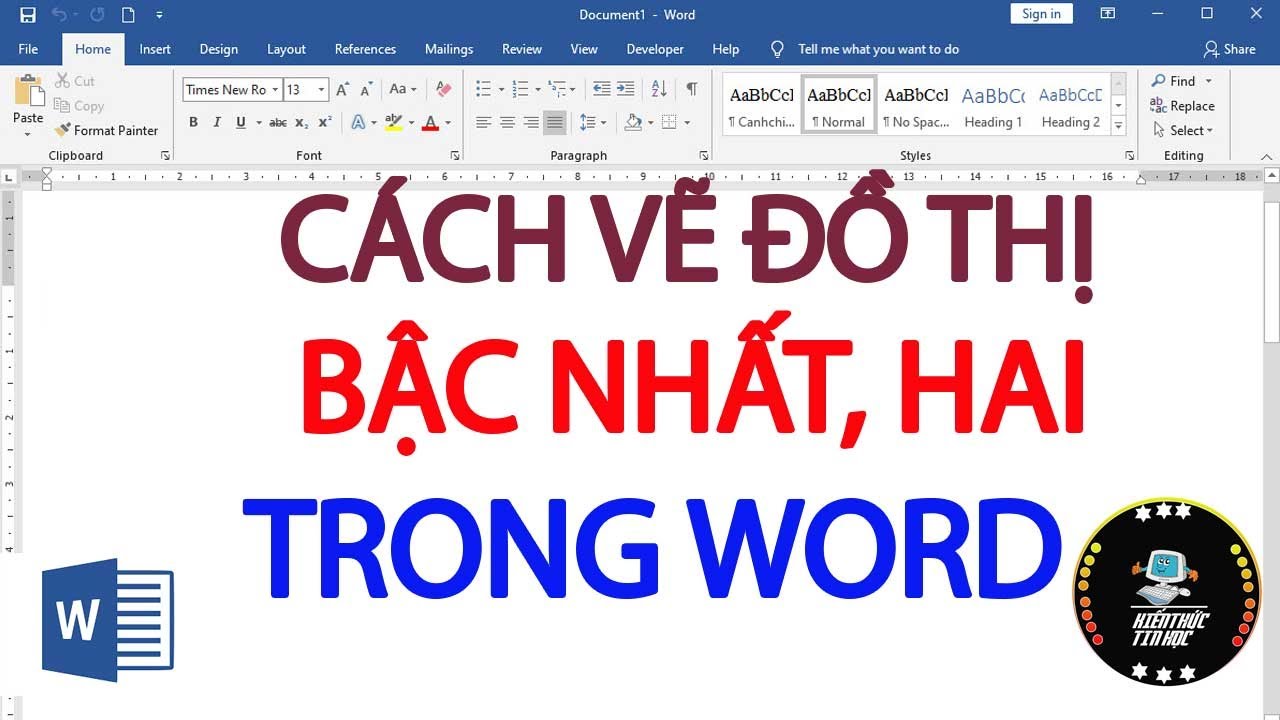Viewport: 1280px width, 720px height.
Task: Create a new blank document from quick access
Action: point(128,15)
